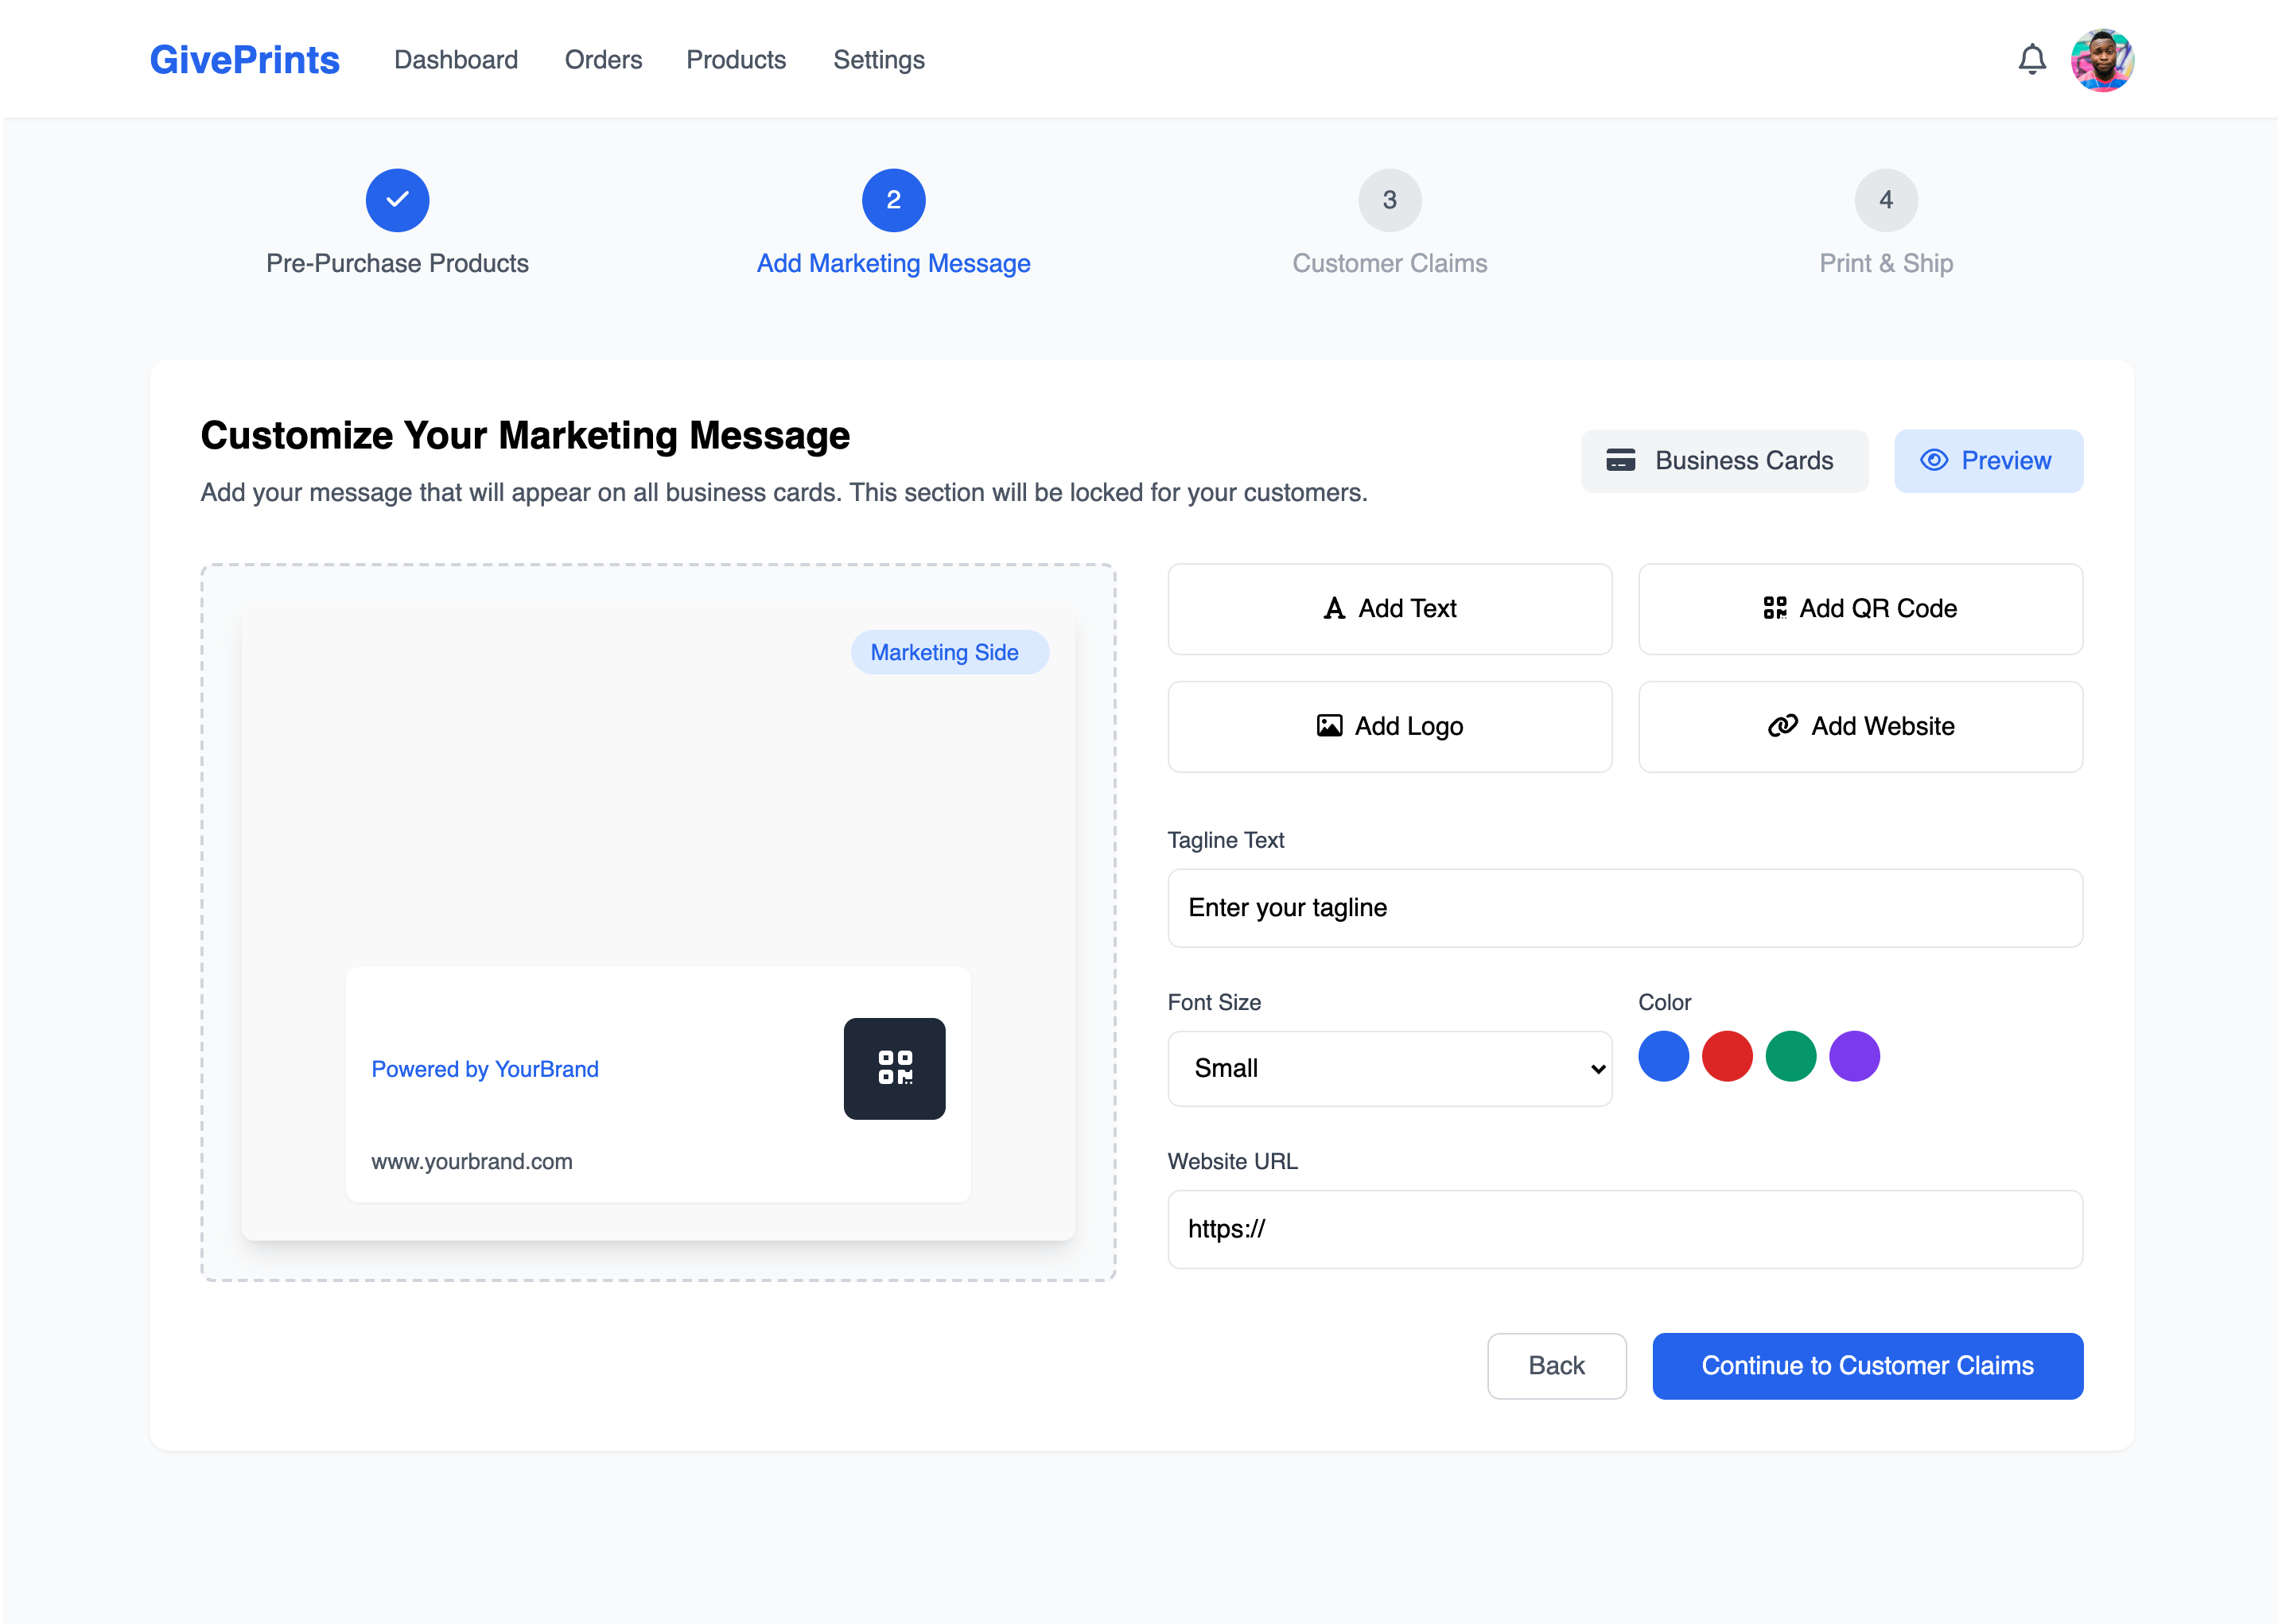2278x1624 pixels.
Task: Click the step 3 circle
Action: click(x=1389, y=200)
